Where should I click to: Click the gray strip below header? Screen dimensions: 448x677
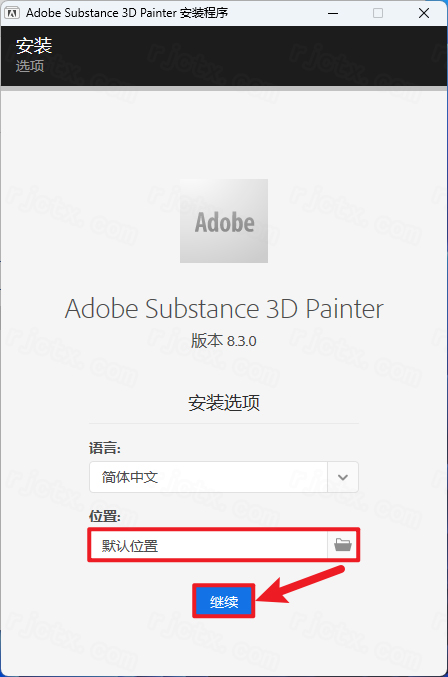tap(224, 89)
